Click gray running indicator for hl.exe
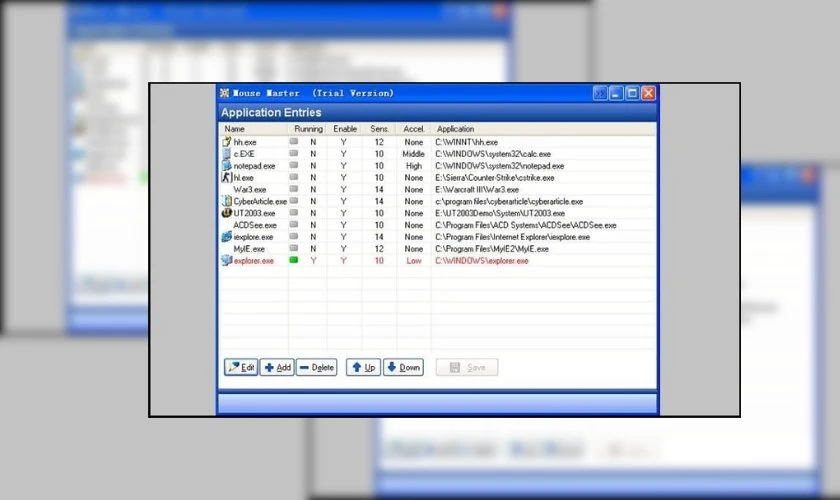Viewport: 840px width, 500px height. point(294,177)
